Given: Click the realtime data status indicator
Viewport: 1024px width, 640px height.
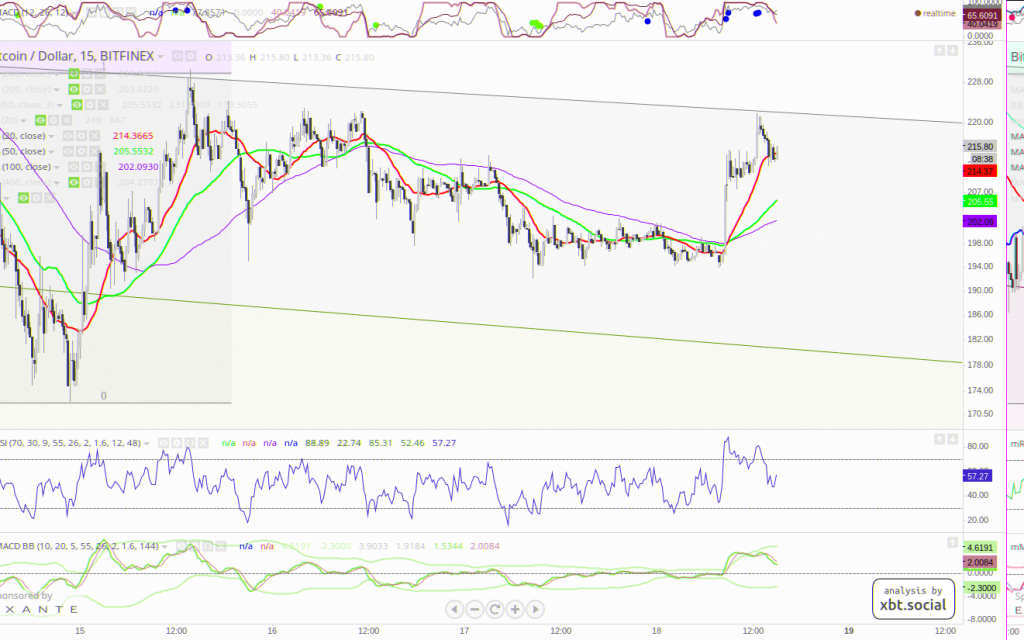Looking at the screenshot, I should coord(937,13).
